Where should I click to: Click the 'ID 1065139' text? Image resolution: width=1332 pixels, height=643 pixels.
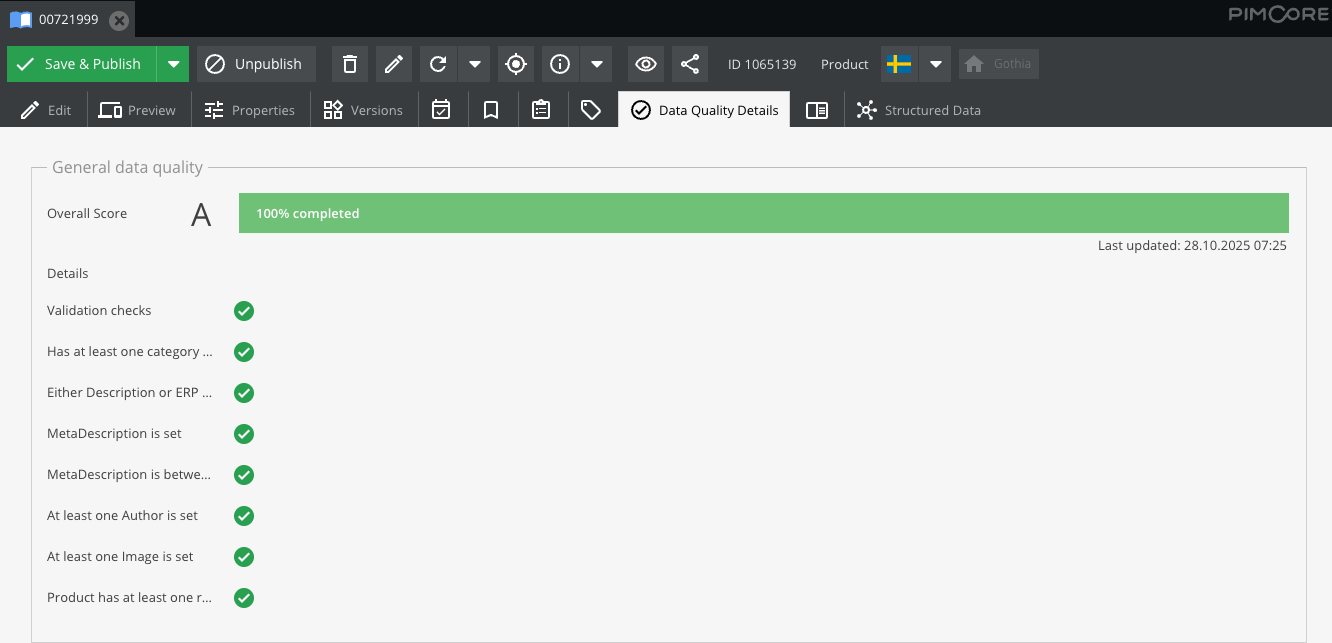pyautogui.click(x=762, y=64)
